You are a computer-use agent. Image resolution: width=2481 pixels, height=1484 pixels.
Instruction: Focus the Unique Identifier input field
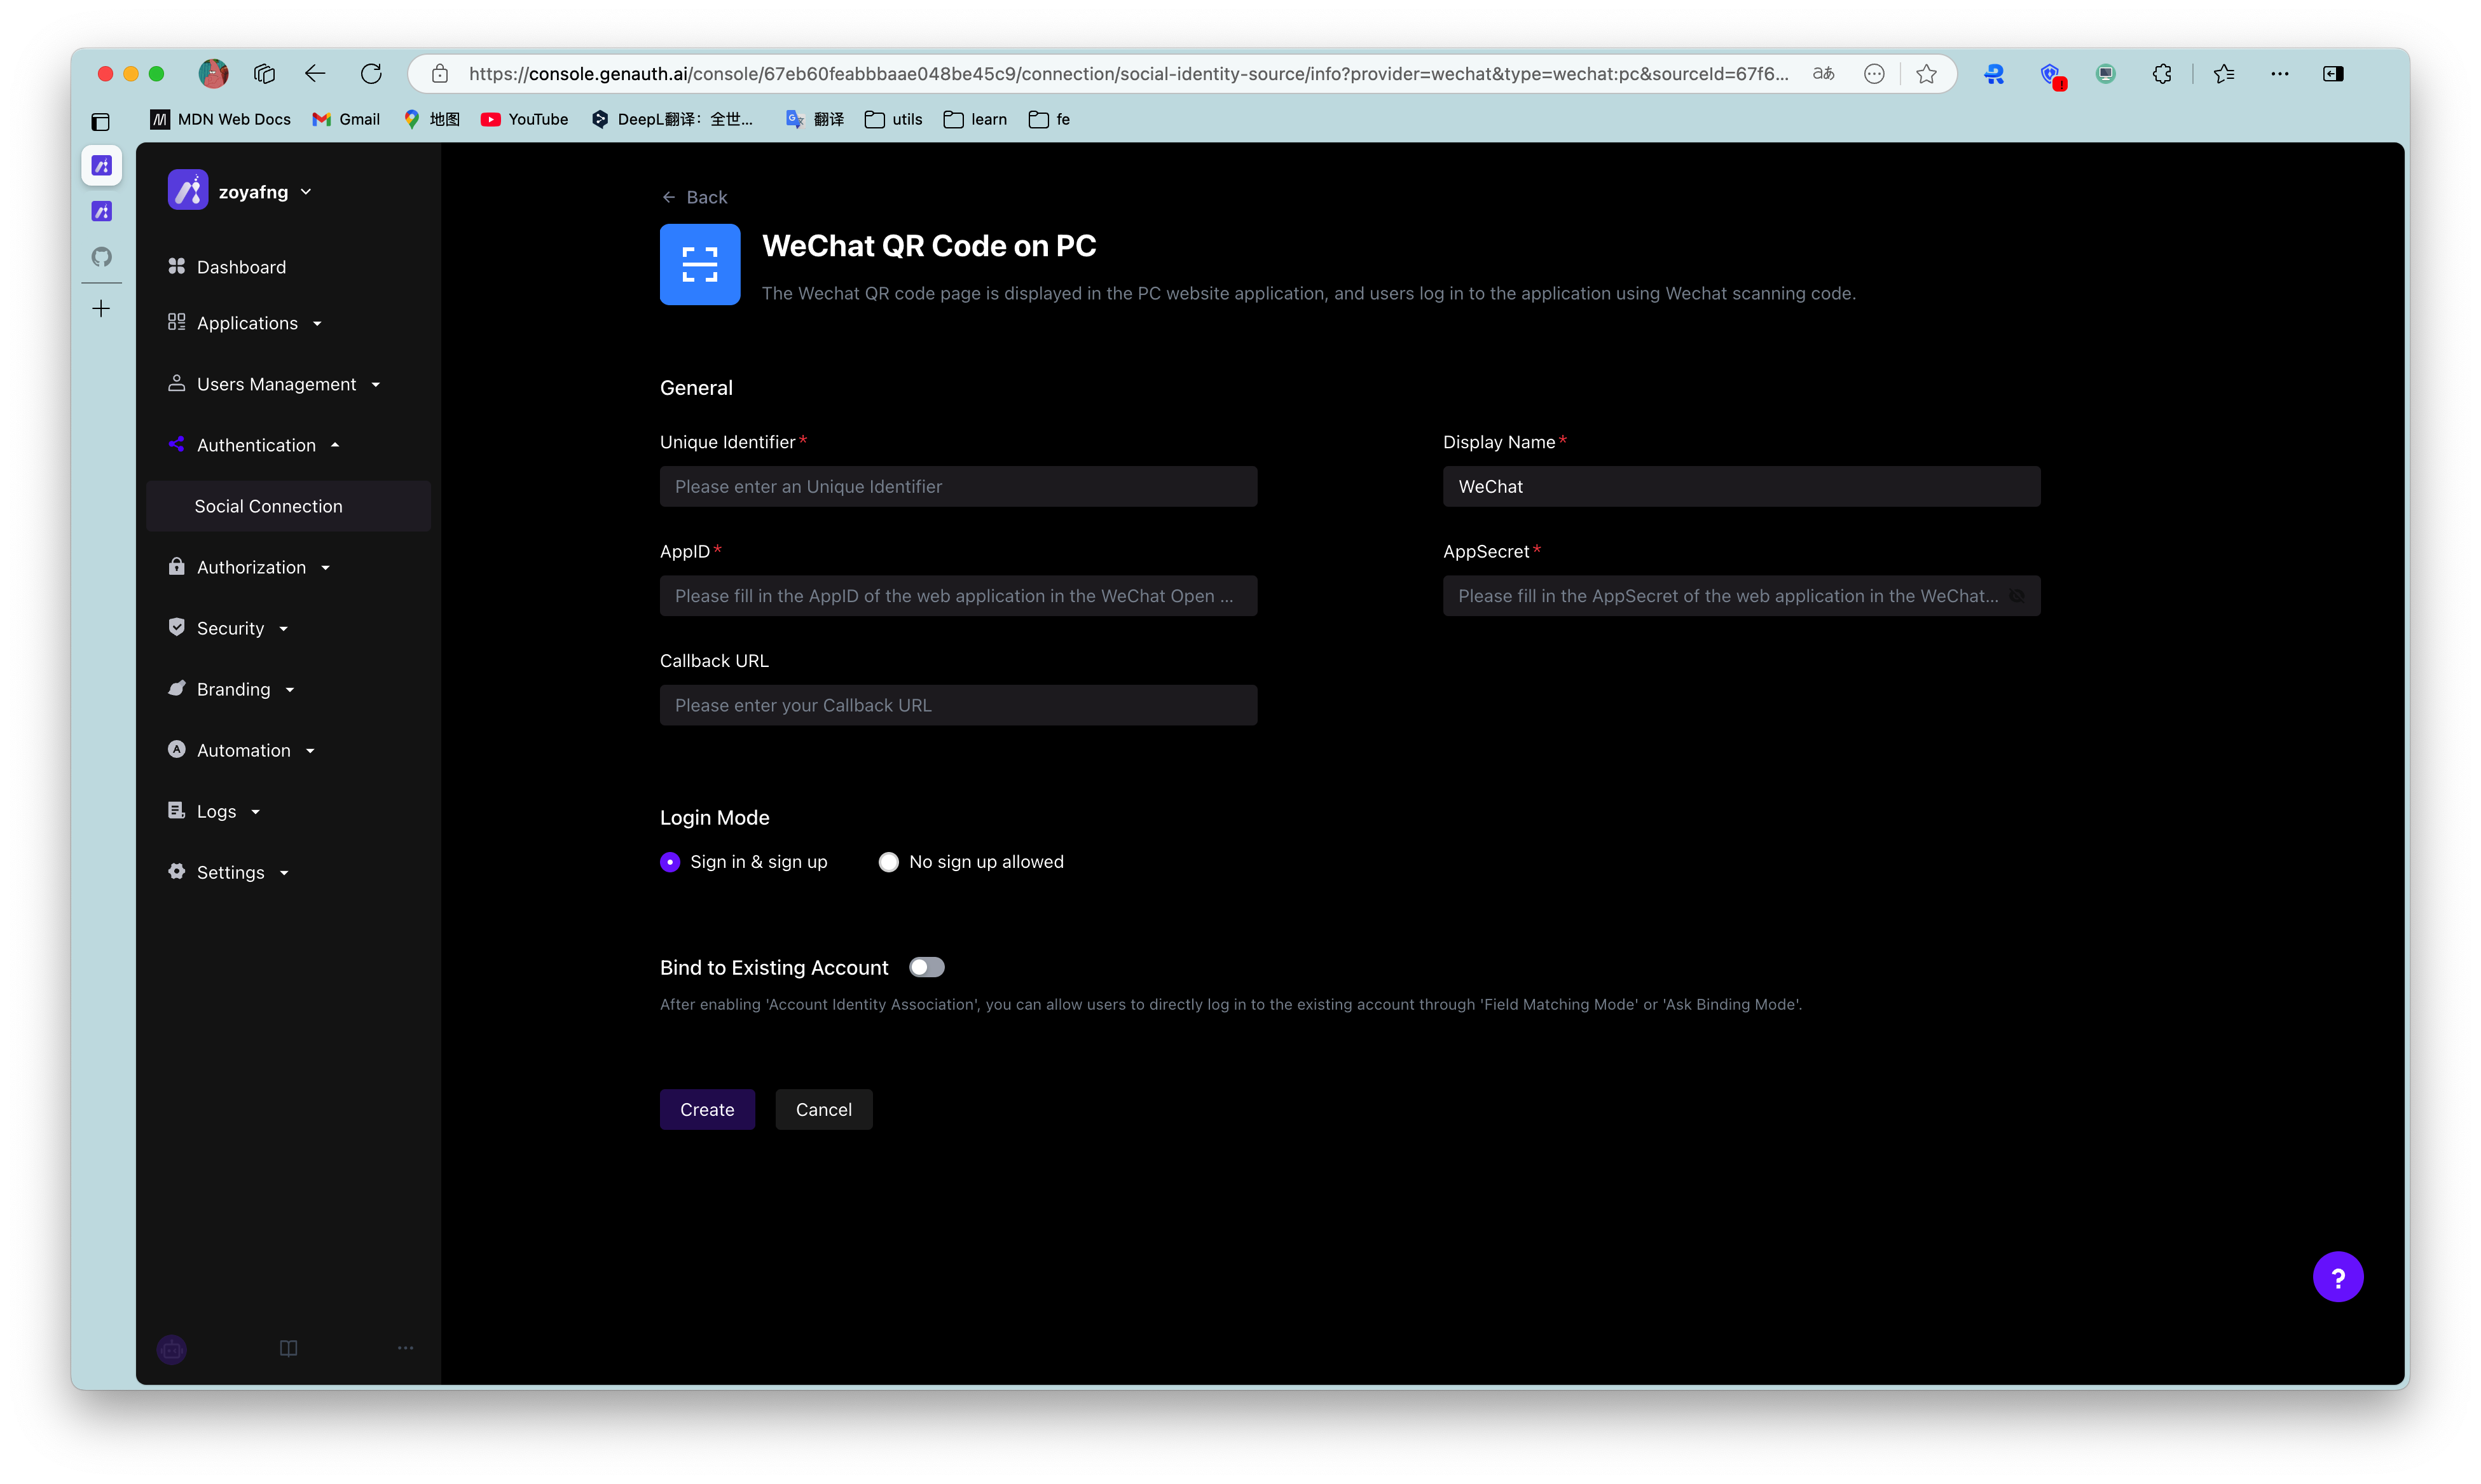[x=958, y=487]
